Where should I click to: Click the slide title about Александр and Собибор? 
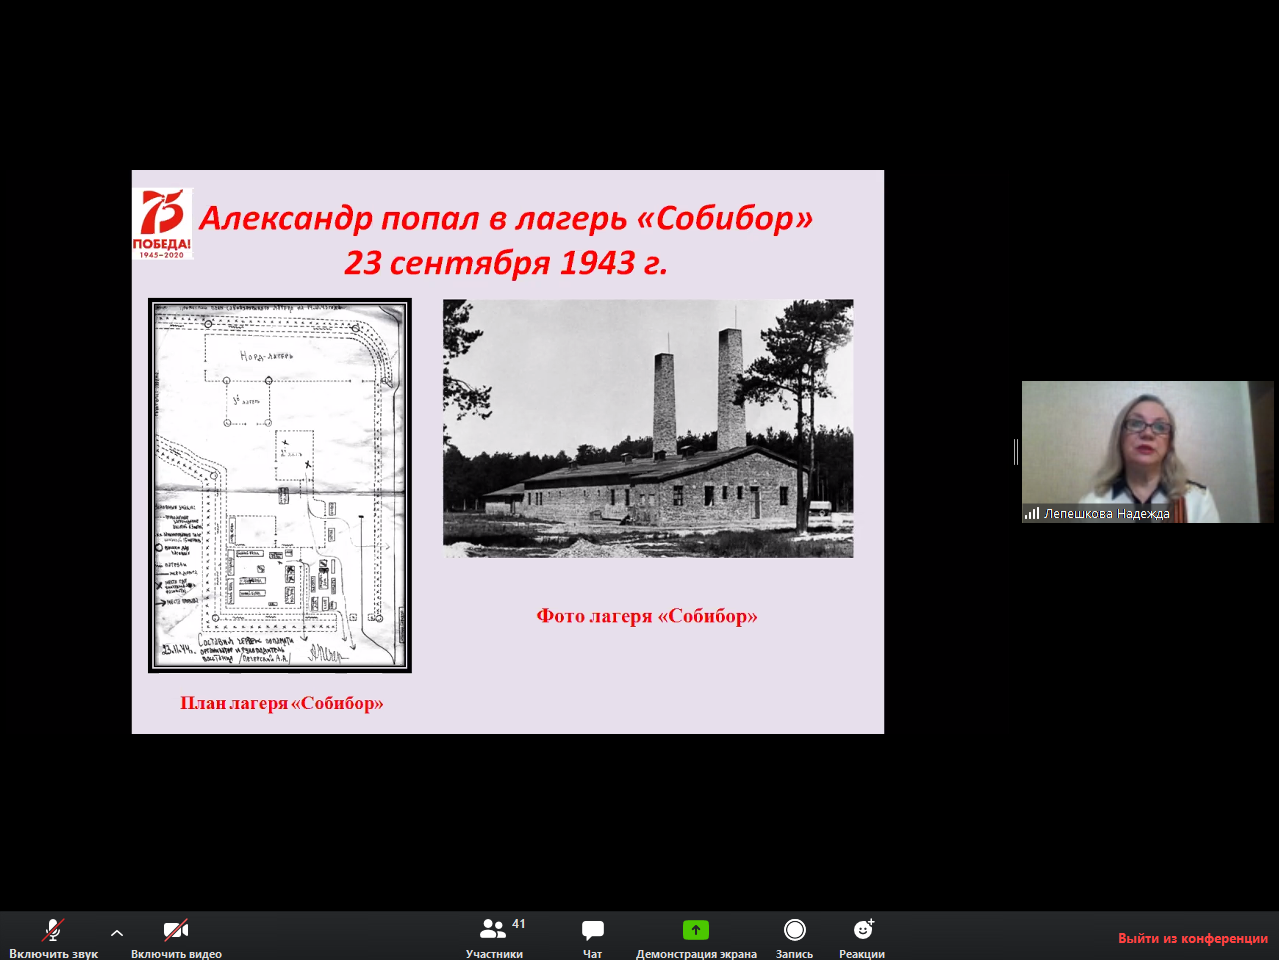[506, 240]
